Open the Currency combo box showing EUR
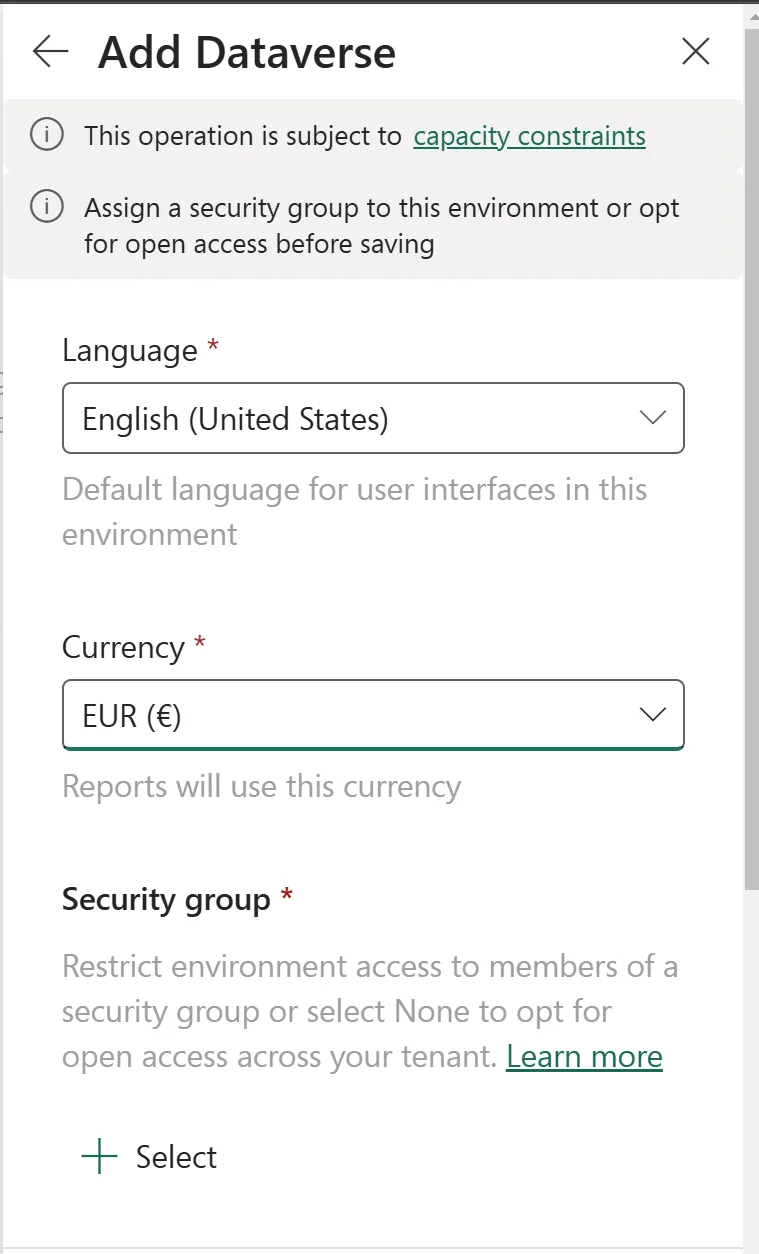The width and height of the screenshot is (759, 1254). [373, 715]
